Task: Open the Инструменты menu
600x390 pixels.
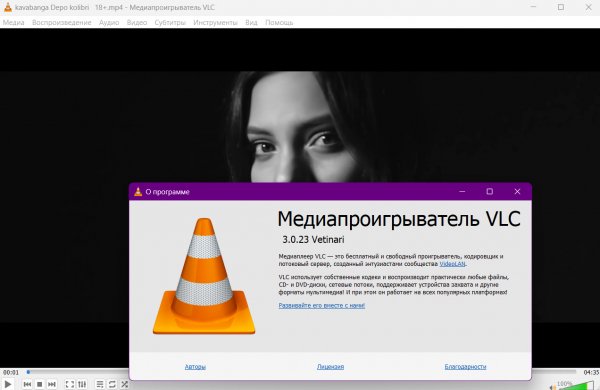Action: (x=215, y=23)
